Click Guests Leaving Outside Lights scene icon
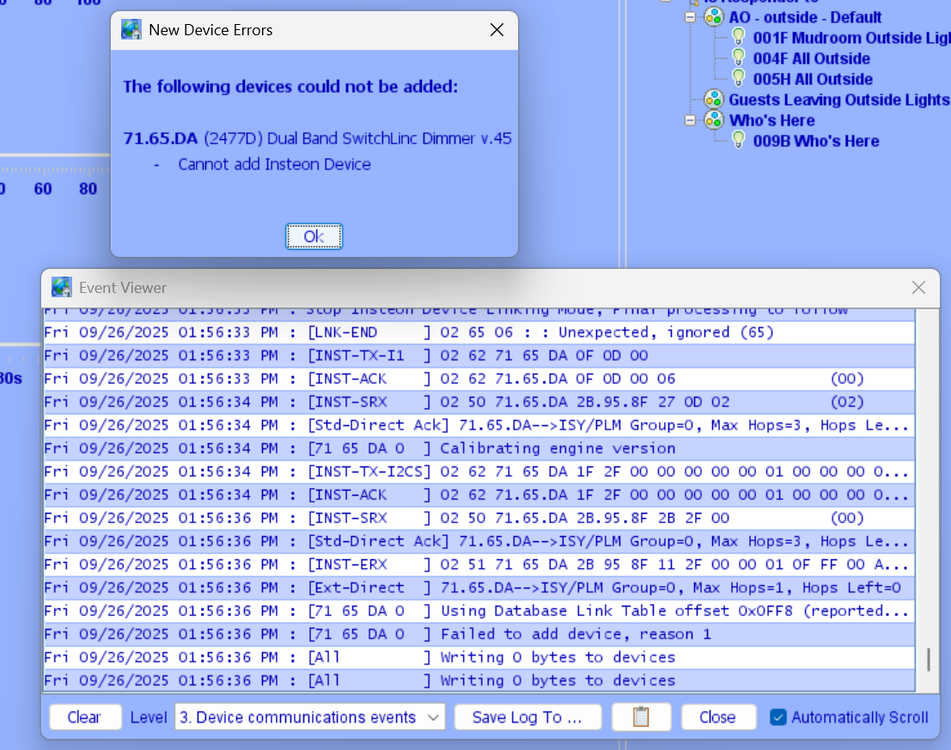The image size is (951, 750). pos(714,99)
